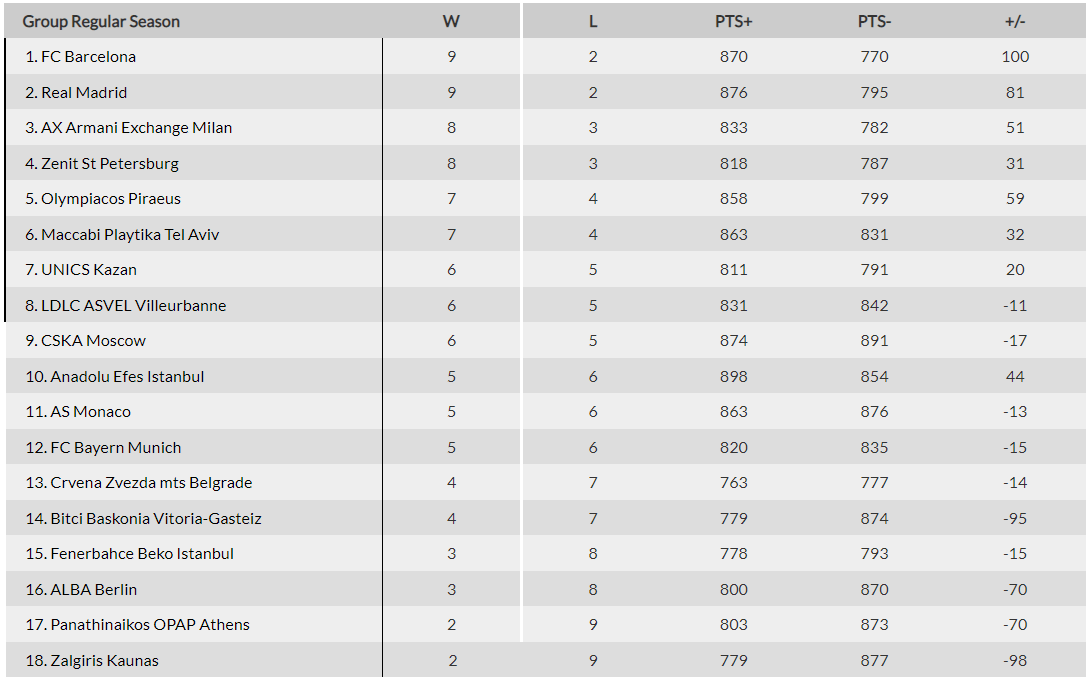
Task: Sort by the W column header
Action: [x=451, y=22]
